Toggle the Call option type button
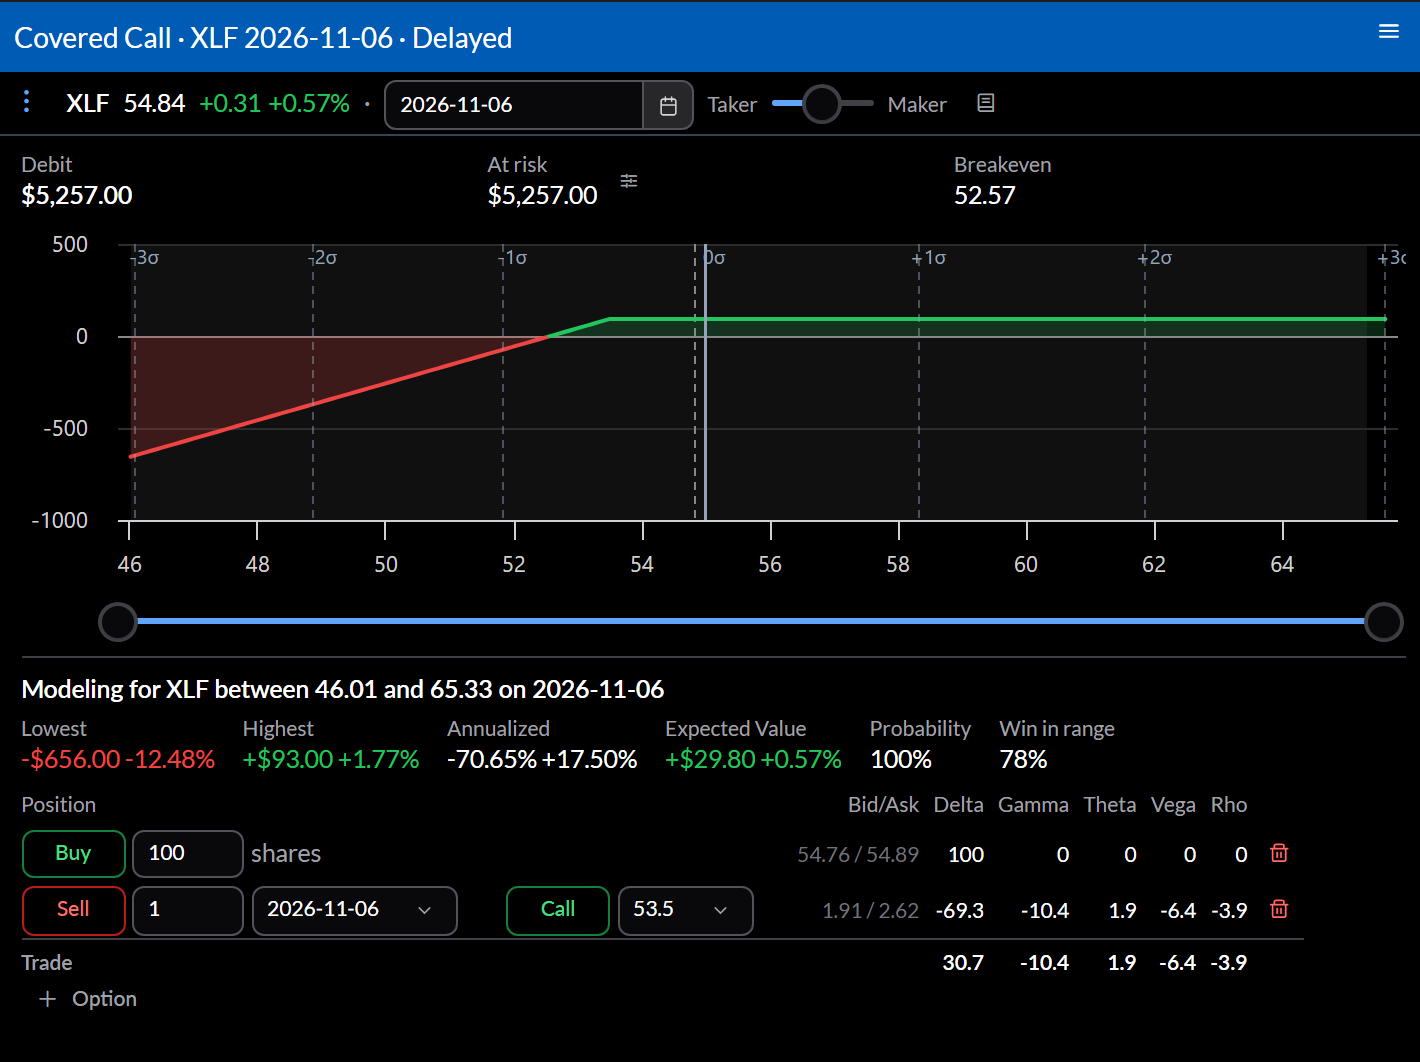The height and width of the screenshot is (1062, 1420). click(x=558, y=910)
